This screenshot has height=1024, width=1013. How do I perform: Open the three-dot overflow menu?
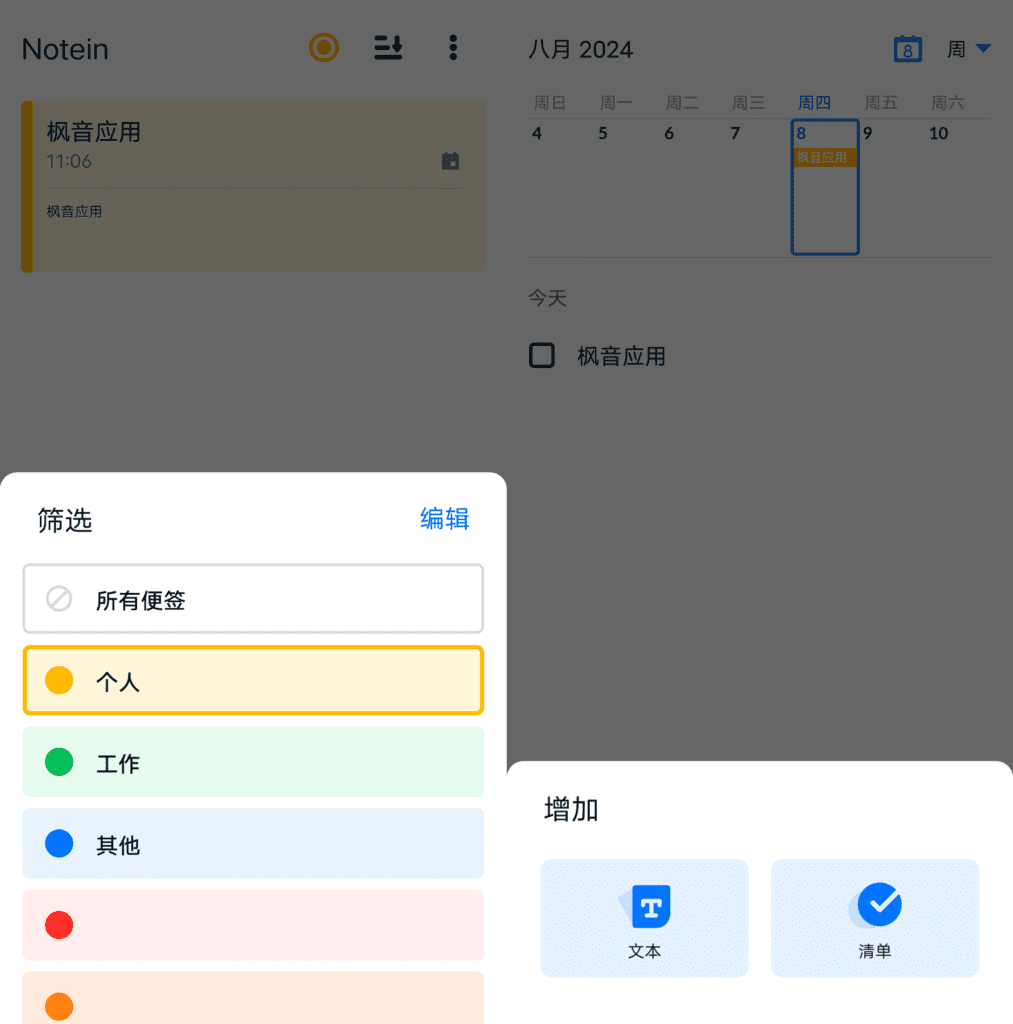(453, 48)
